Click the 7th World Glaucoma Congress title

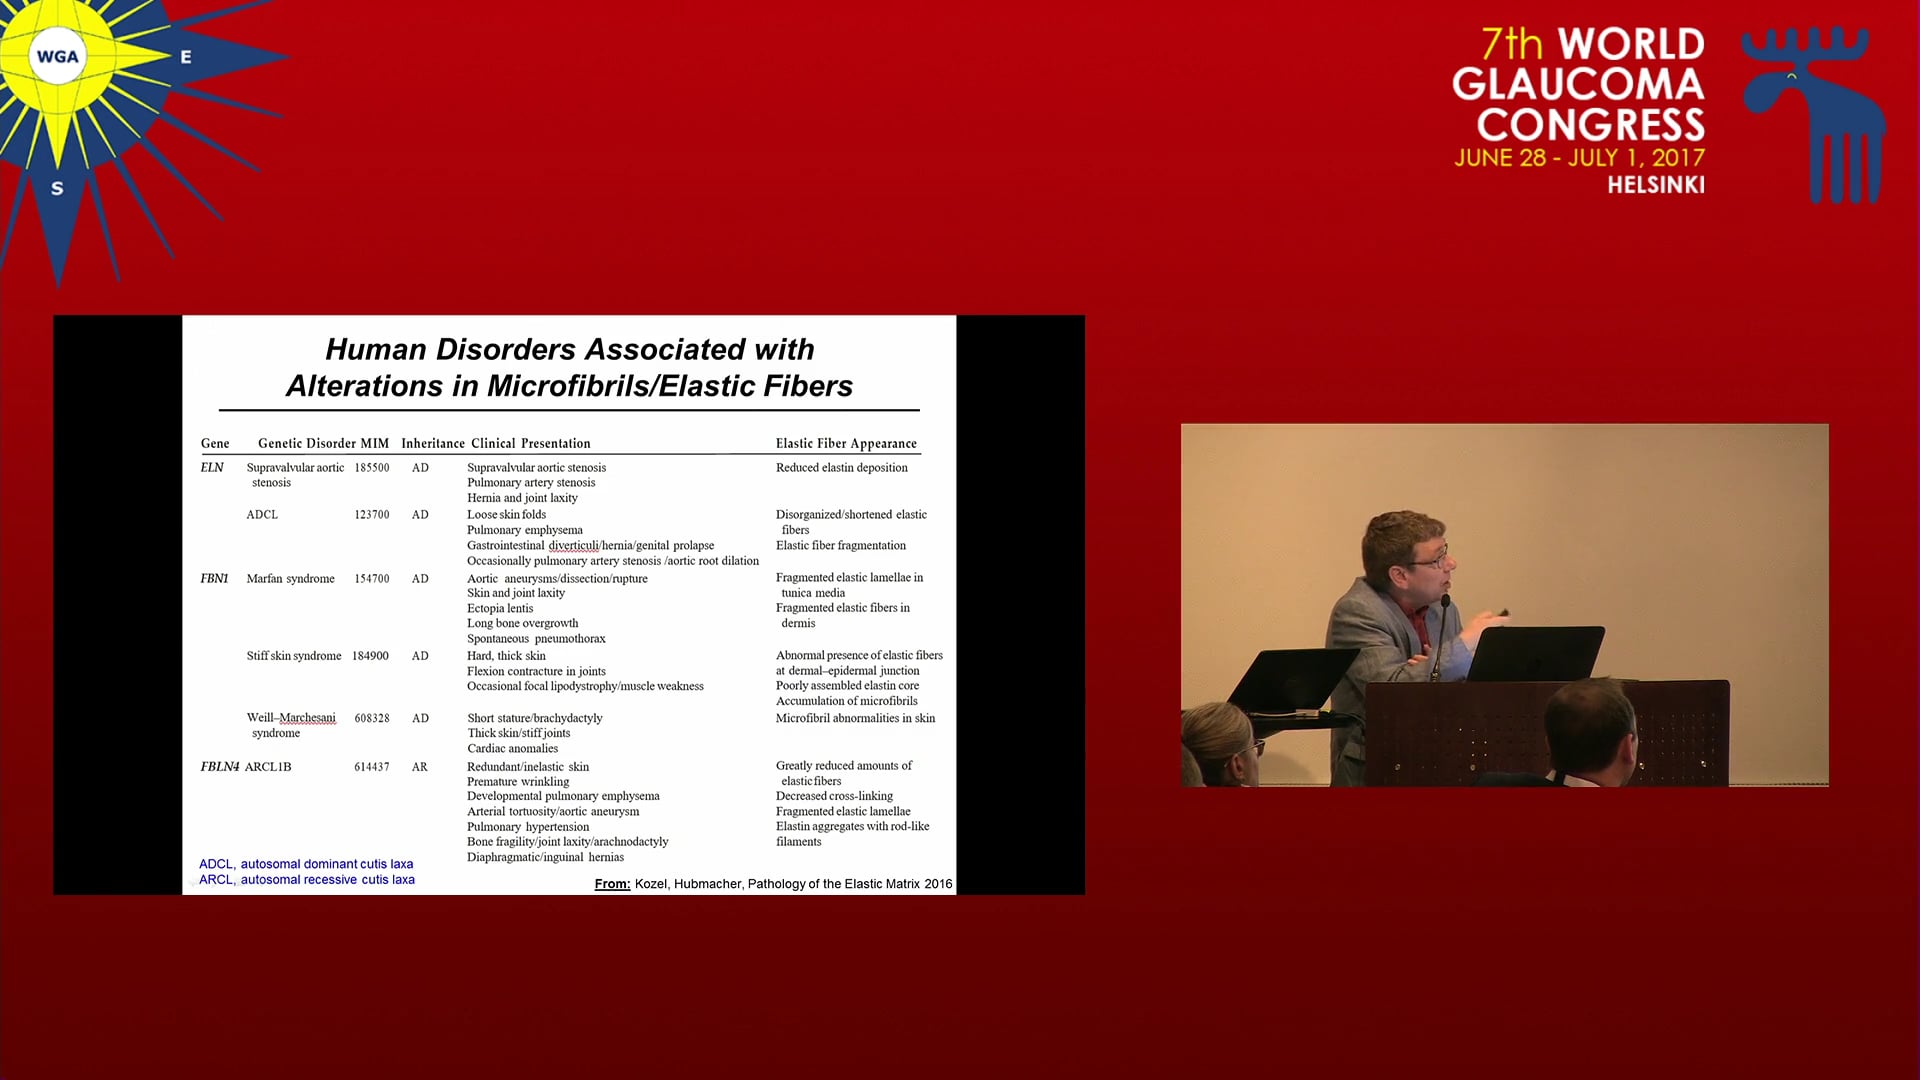pyautogui.click(x=1578, y=85)
